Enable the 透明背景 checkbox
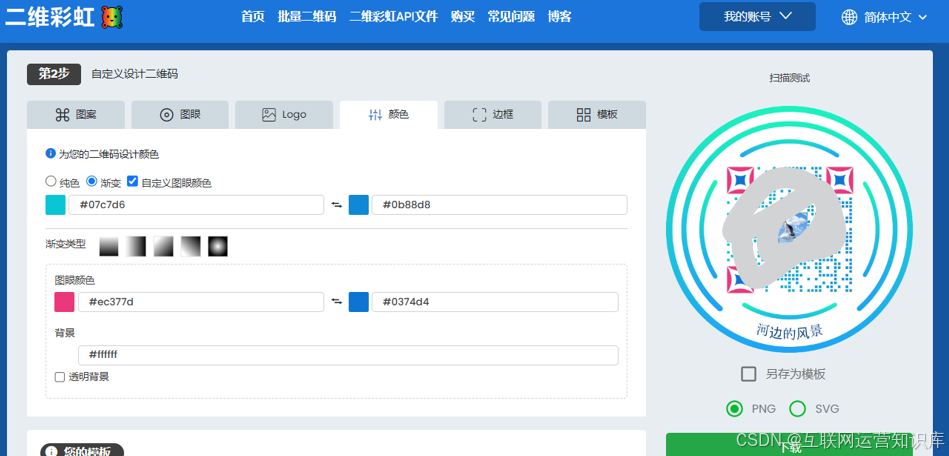Viewport: 949px width, 456px height. click(x=59, y=377)
